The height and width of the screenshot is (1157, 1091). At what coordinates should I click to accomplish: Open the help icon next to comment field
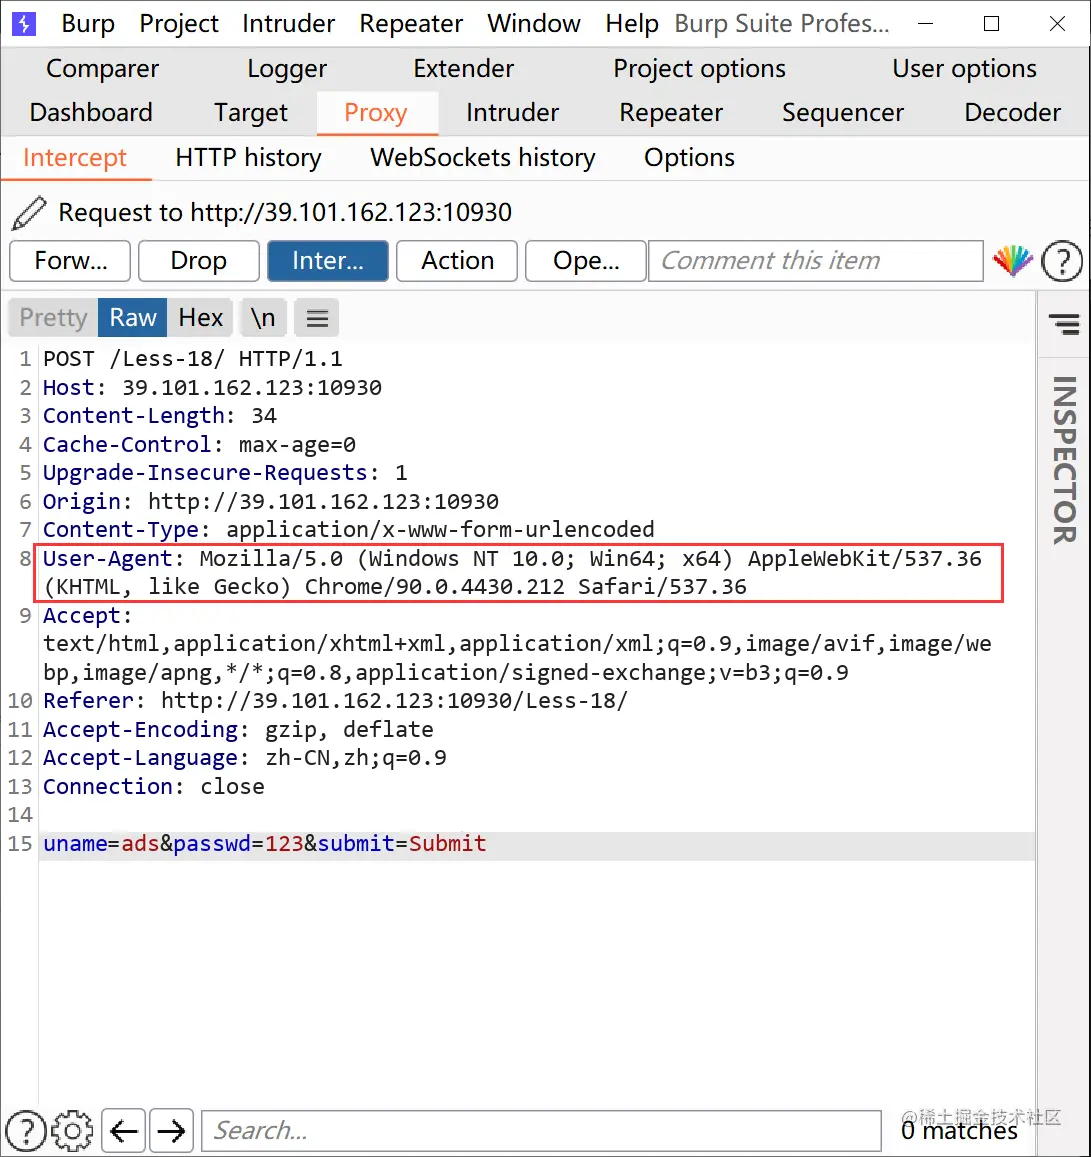(x=1061, y=261)
